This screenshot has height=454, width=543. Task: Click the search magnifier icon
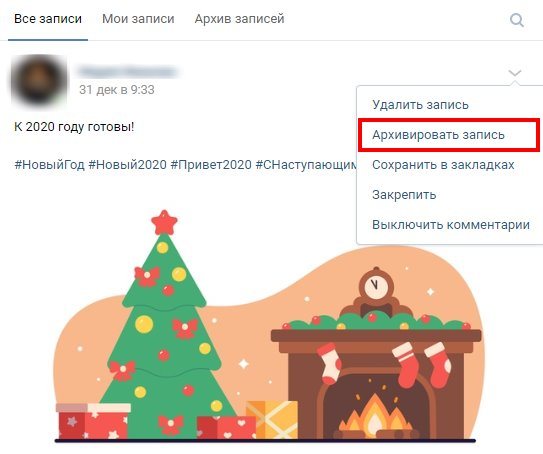pyautogui.click(x=517, y=20)
